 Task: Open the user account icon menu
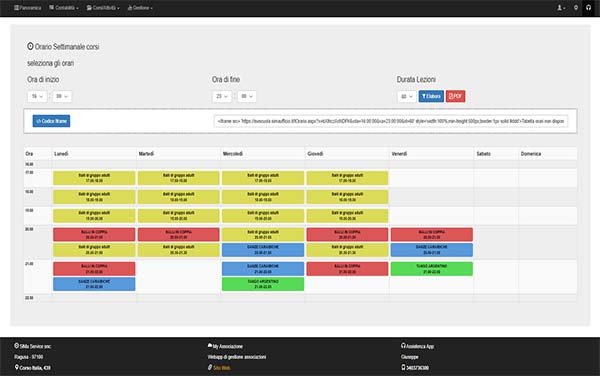pyautogui.click(x=561, y=8)
